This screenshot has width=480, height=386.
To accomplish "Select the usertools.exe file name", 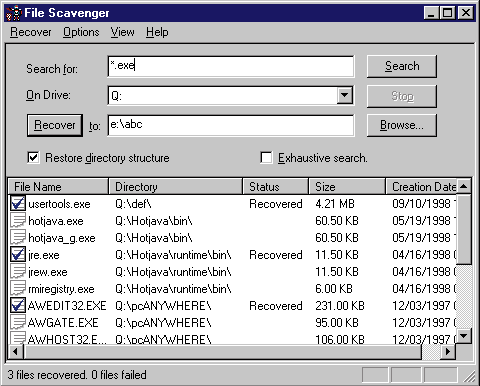I will [59, 204].
